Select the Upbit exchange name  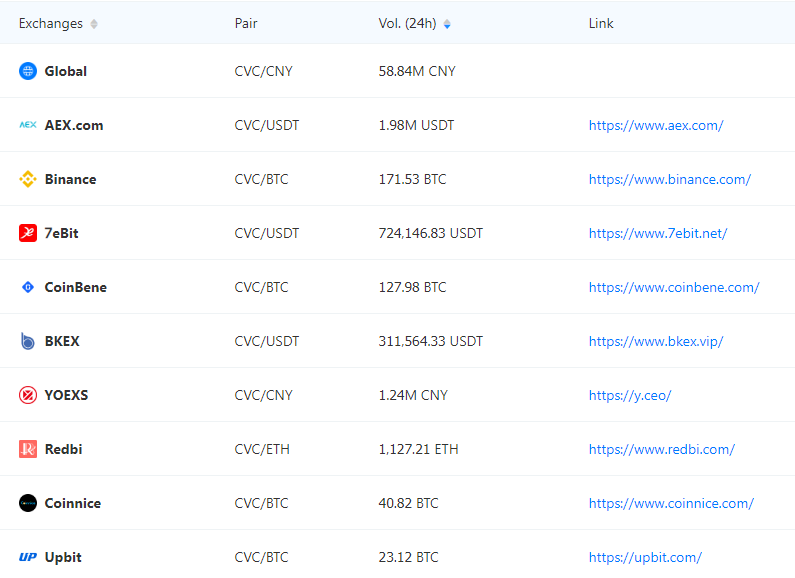click(63, 557)
